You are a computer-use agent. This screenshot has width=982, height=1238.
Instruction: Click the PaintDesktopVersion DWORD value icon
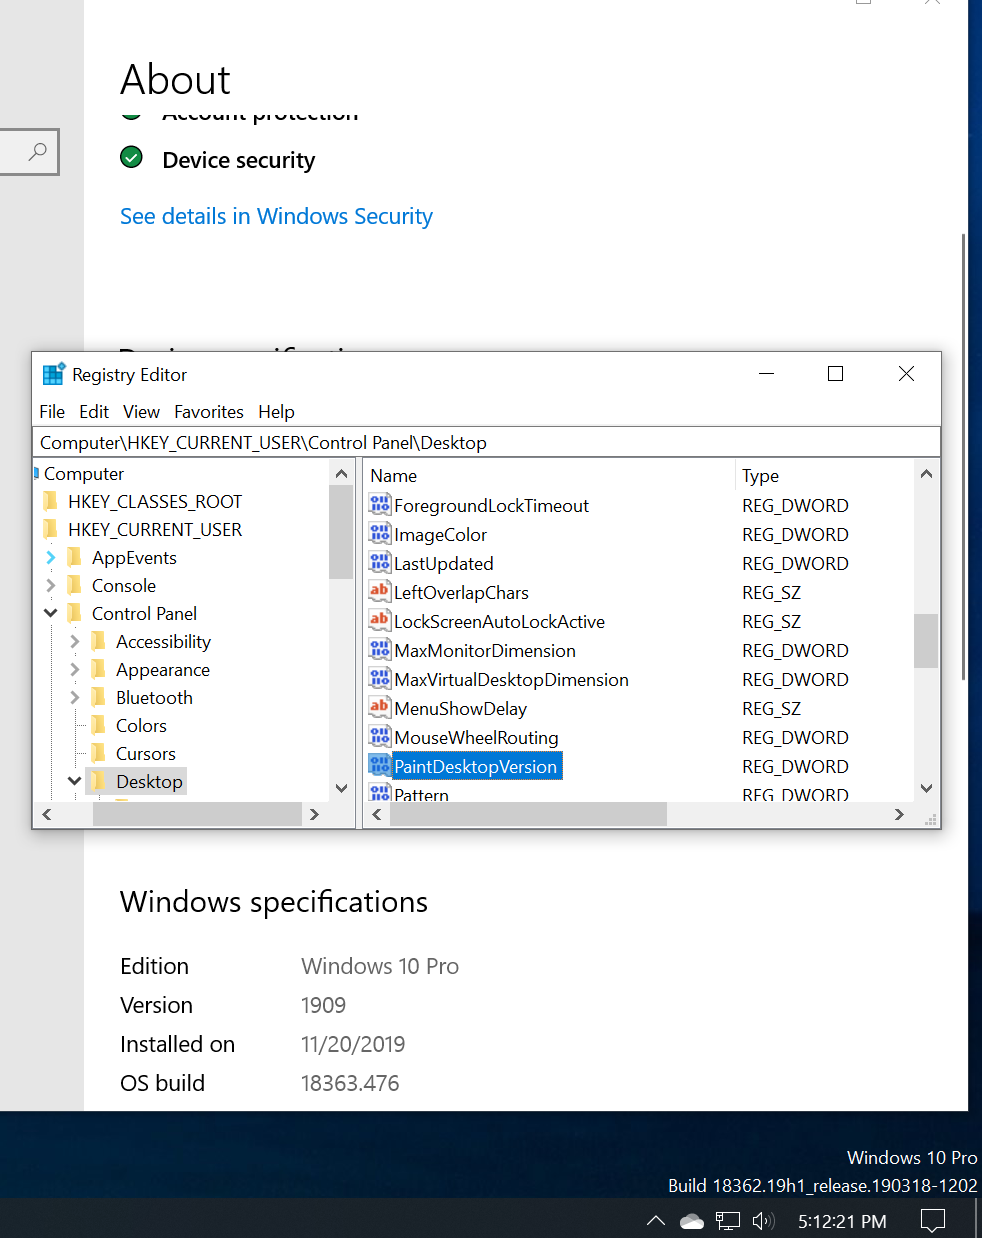click(x=380, y=765)
